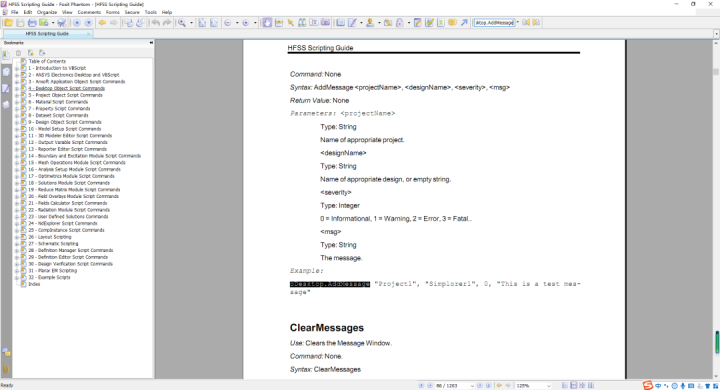
Task: Select the blue Arrow drawing tool
Action: [x=464, y=23]
